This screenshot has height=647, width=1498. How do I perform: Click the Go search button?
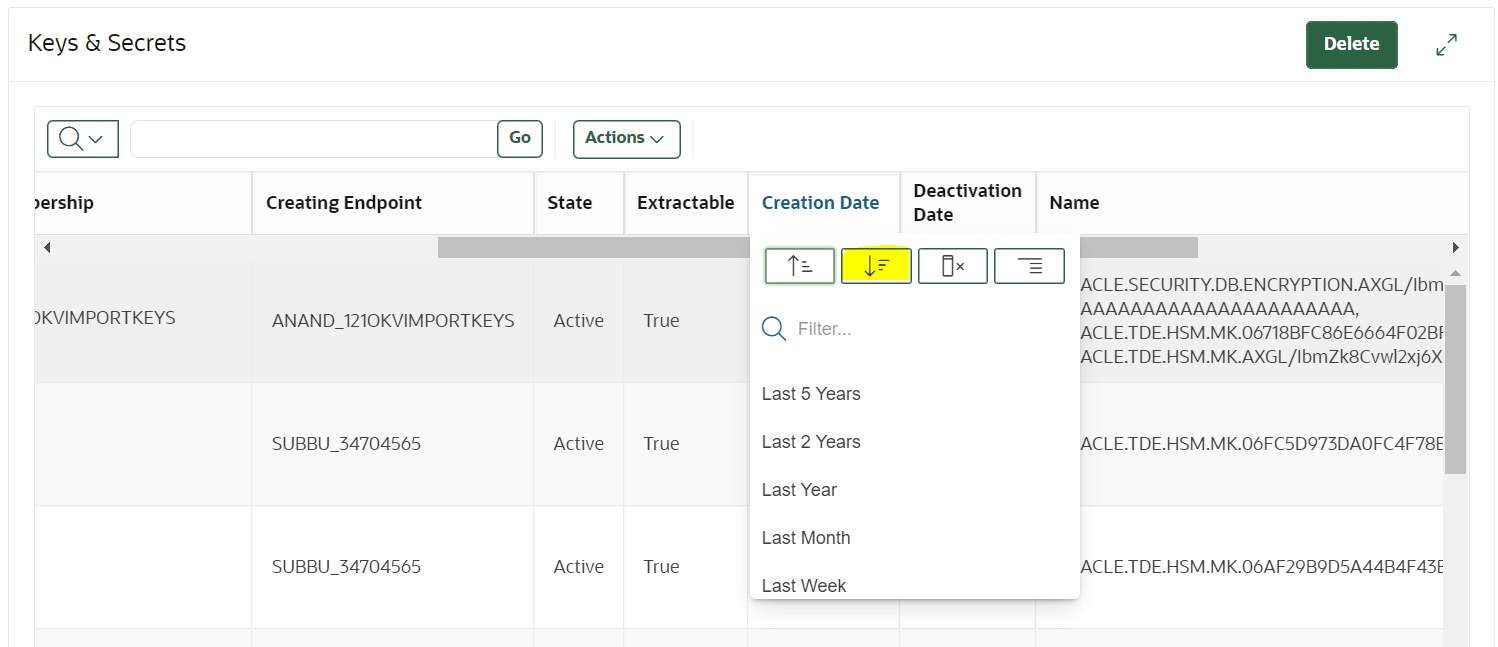[x=520, y=139]
